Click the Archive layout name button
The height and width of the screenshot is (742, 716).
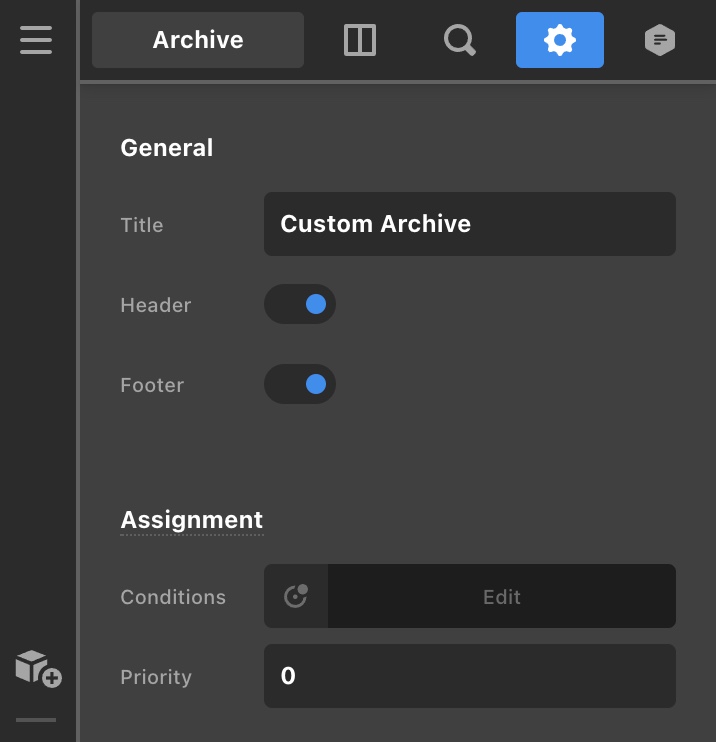[198, 40]
